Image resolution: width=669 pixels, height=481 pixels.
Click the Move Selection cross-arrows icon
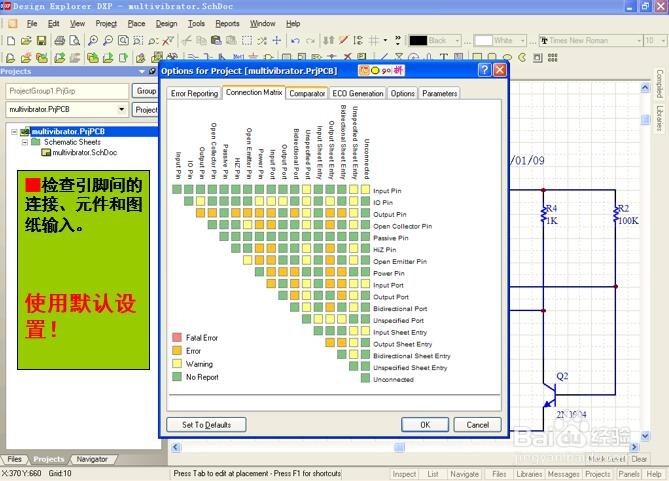[x=277, y=41]
